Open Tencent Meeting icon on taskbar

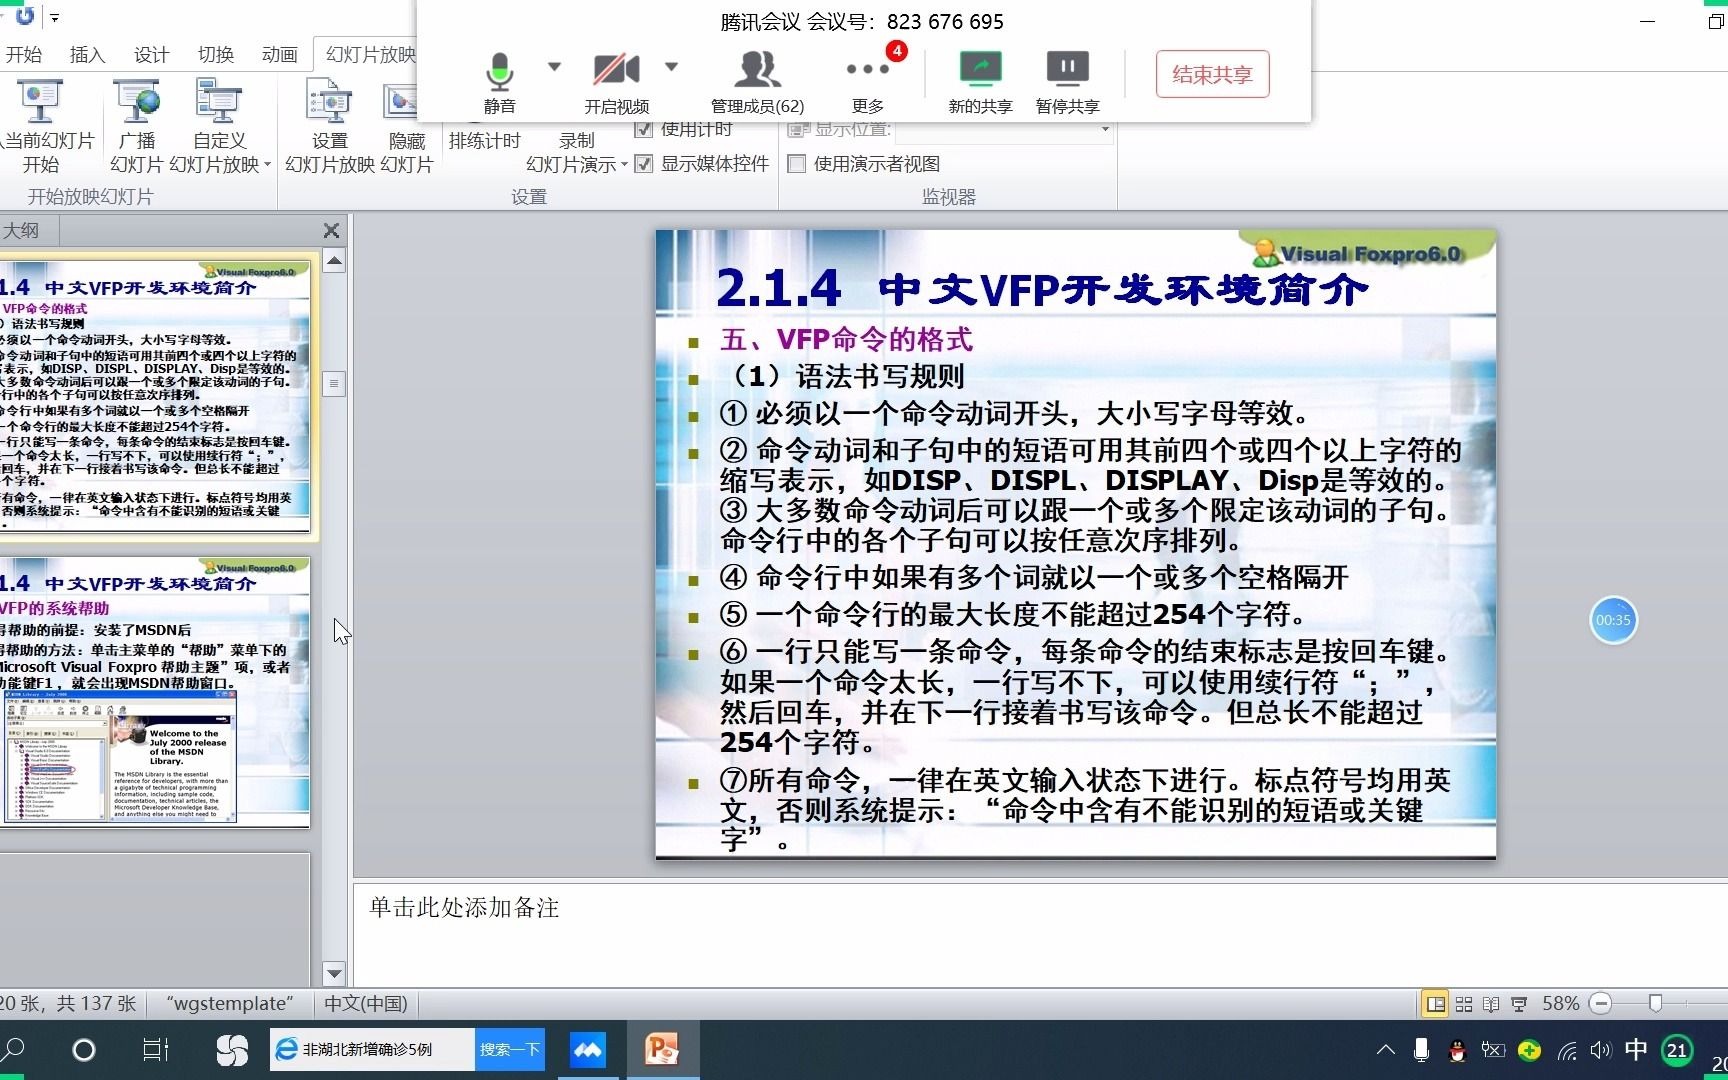[588, 1050]
